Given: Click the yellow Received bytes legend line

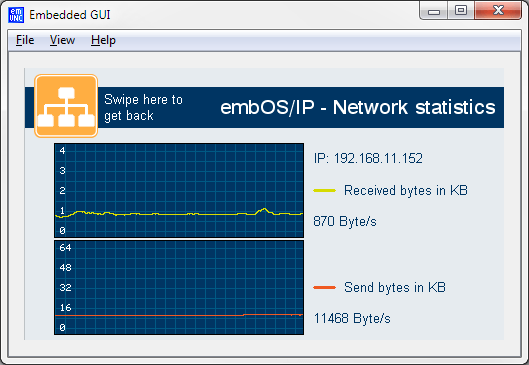Looking at the screenshot, I should pos(325,191).
